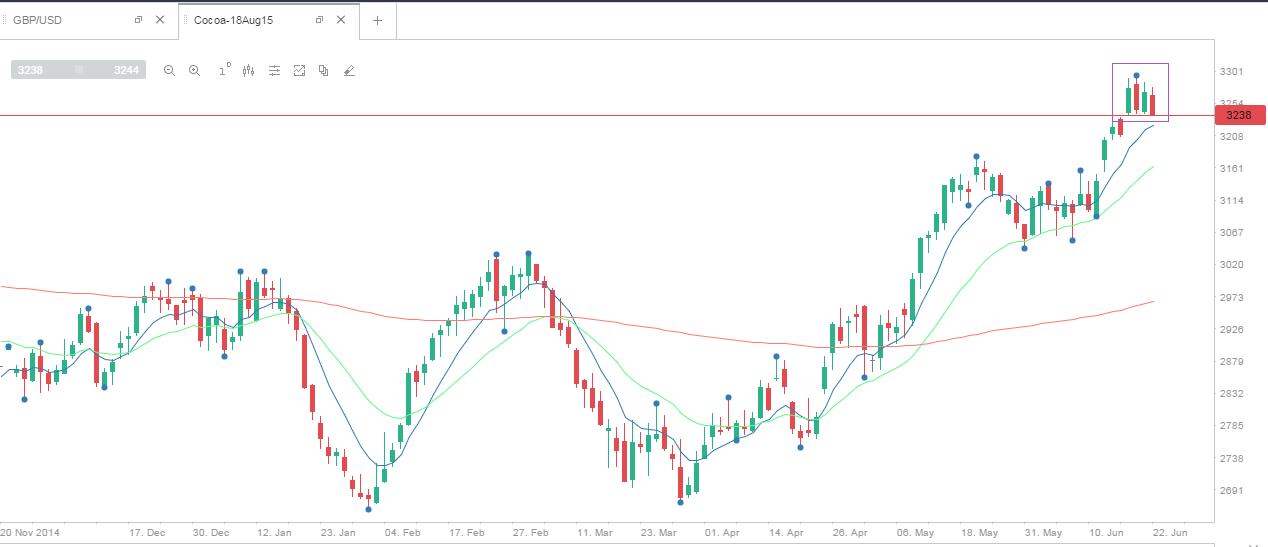Screen dimensions: 1268x547
Task: Open the candlestick chart type menu
Action: click(248, 70)
